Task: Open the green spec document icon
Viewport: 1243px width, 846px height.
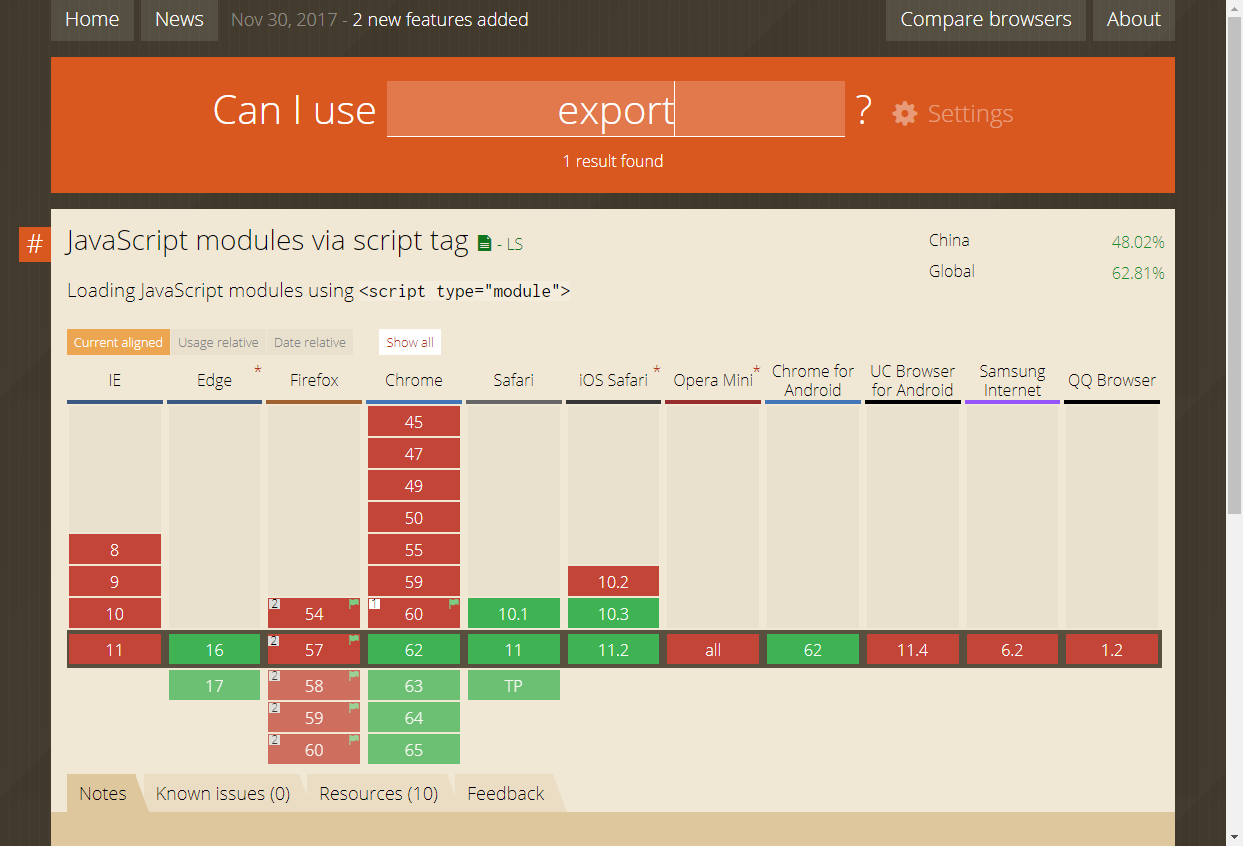Action: pos(485,243)
